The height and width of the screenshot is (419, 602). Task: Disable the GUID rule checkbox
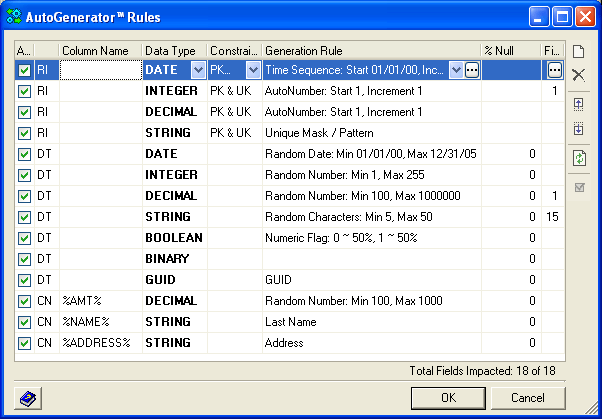tap(25, 280)
